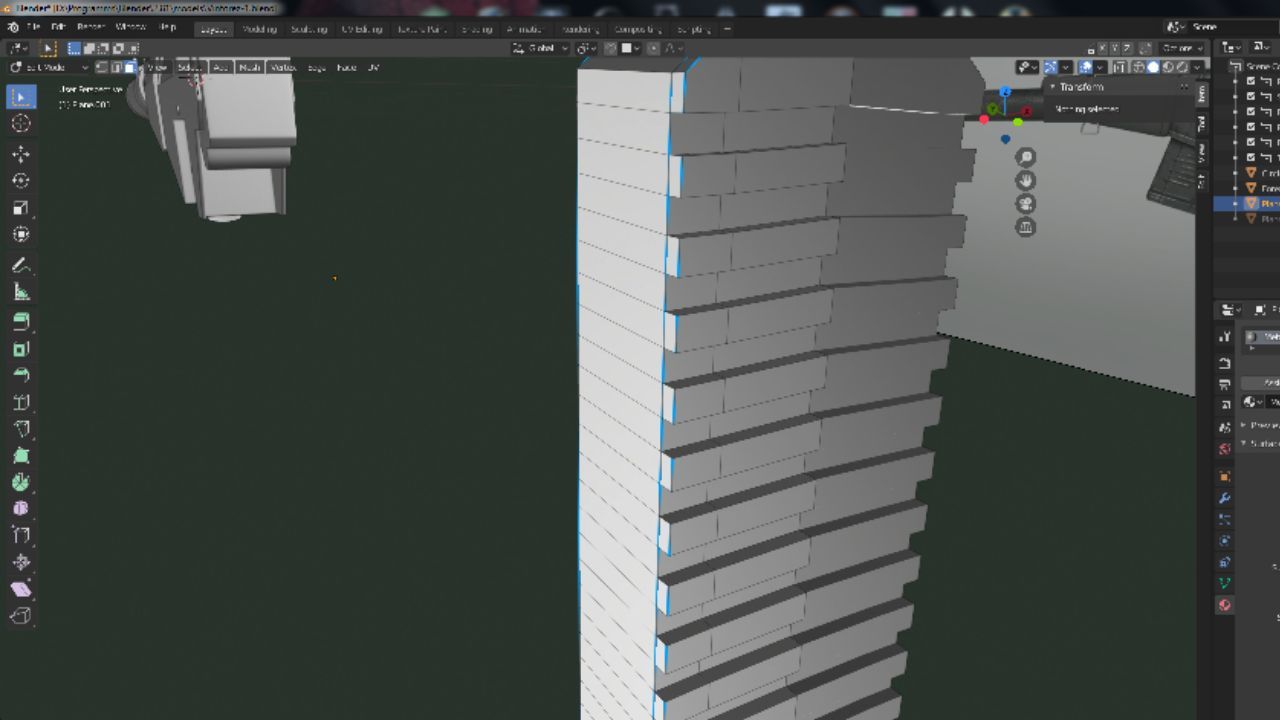Image resolution: width=1280 pixels, height=720 pixels.
Task: Select the Extrude Region tool
Action: point(21,321)
